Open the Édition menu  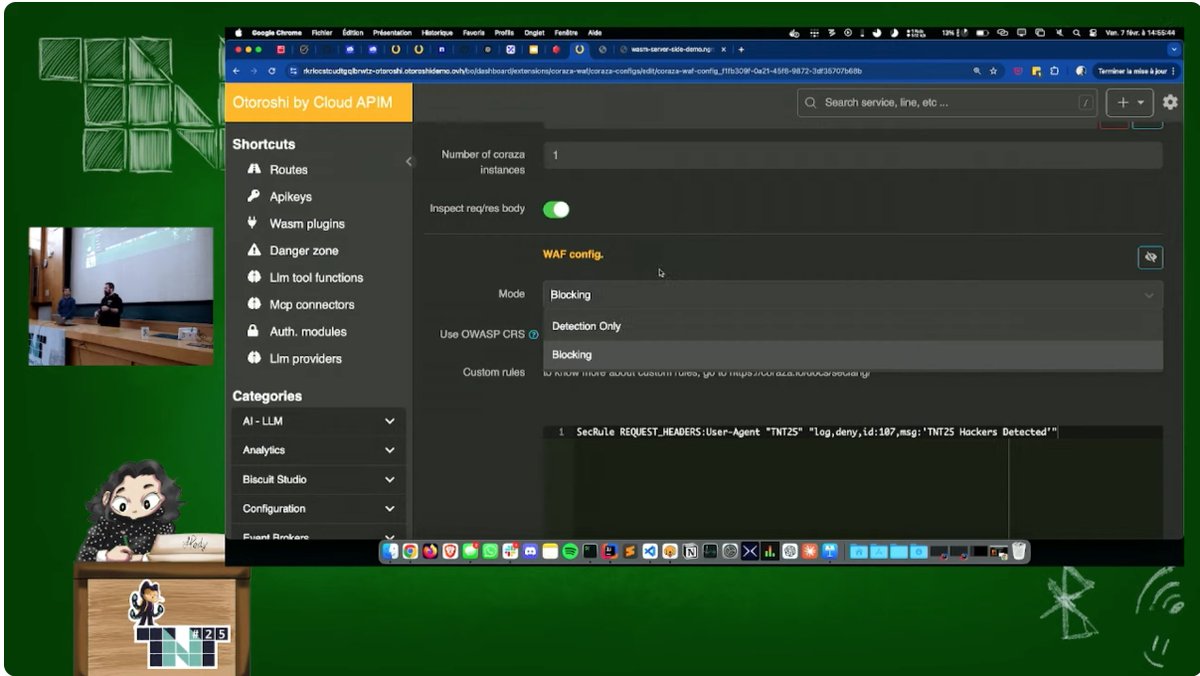point(353,32)
